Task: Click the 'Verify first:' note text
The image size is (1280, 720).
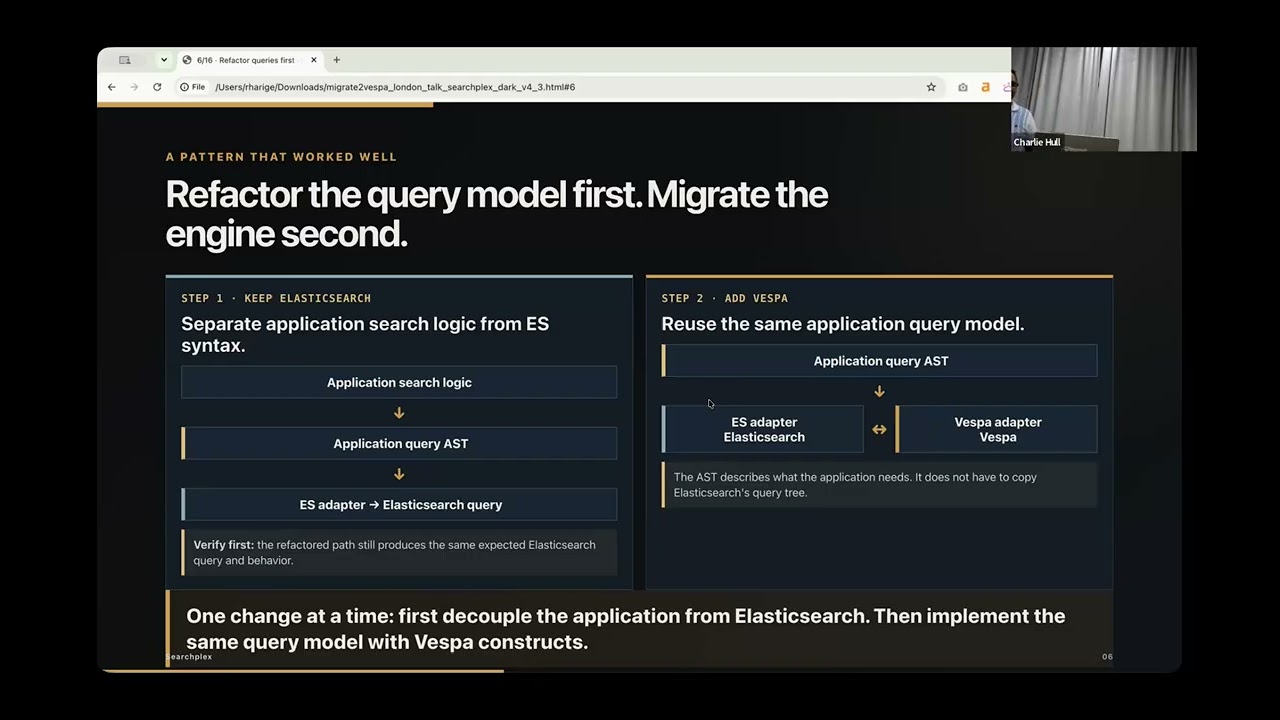Action: click(399, 552)
